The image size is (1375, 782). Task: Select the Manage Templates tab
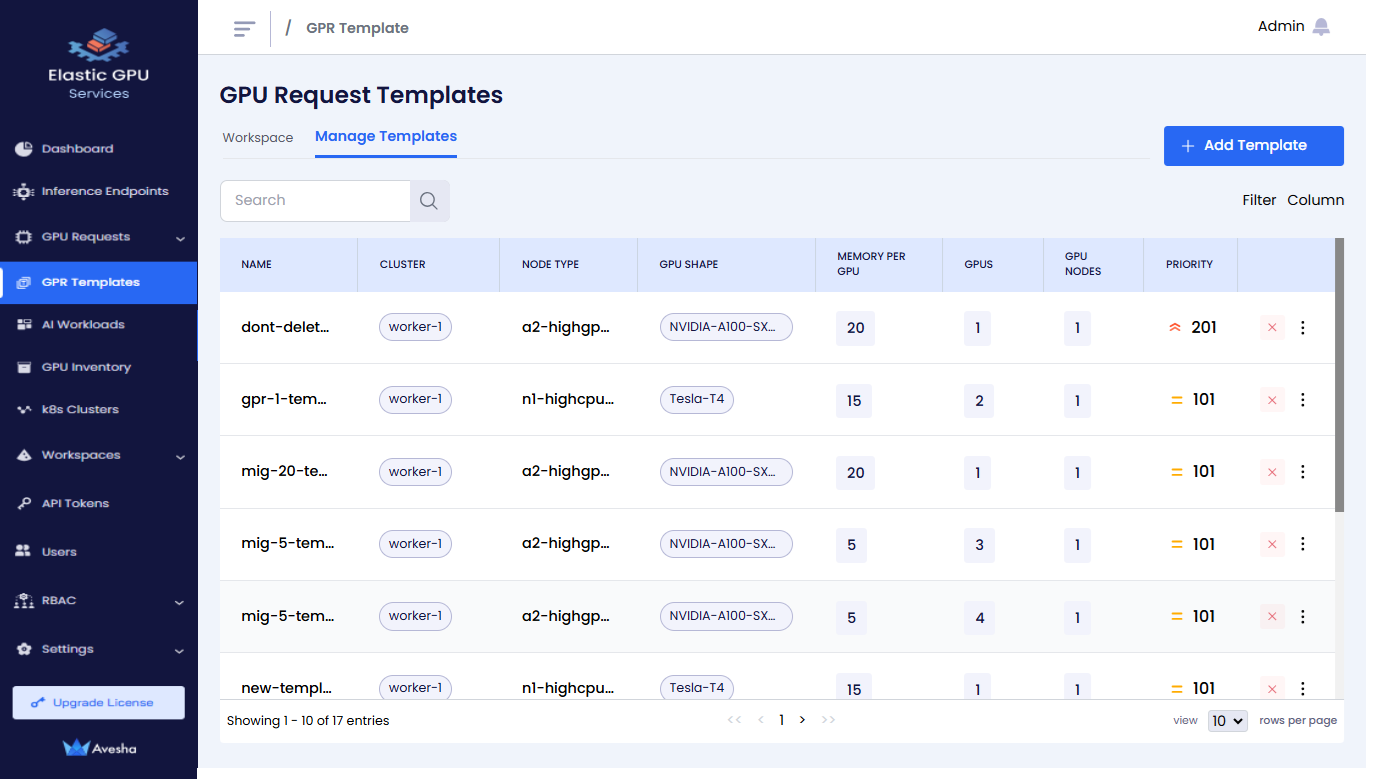(x=386, y=137)
